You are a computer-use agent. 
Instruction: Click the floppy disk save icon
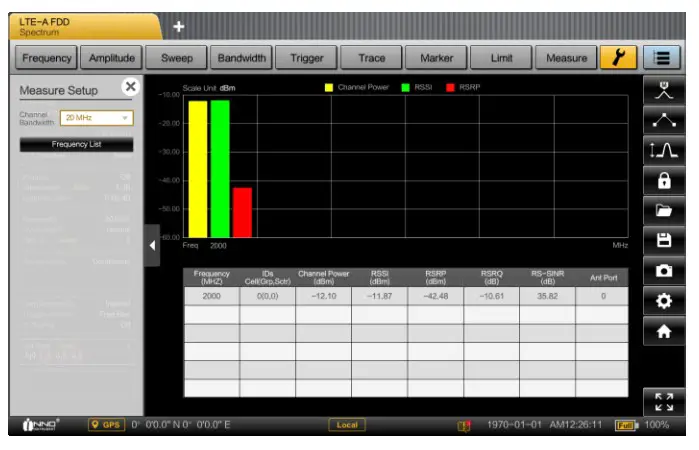click(x=664, y=240)
